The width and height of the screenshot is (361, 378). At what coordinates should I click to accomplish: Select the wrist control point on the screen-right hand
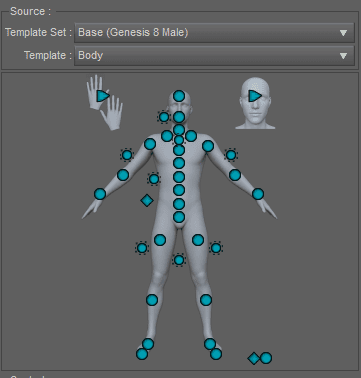[258, 194]
